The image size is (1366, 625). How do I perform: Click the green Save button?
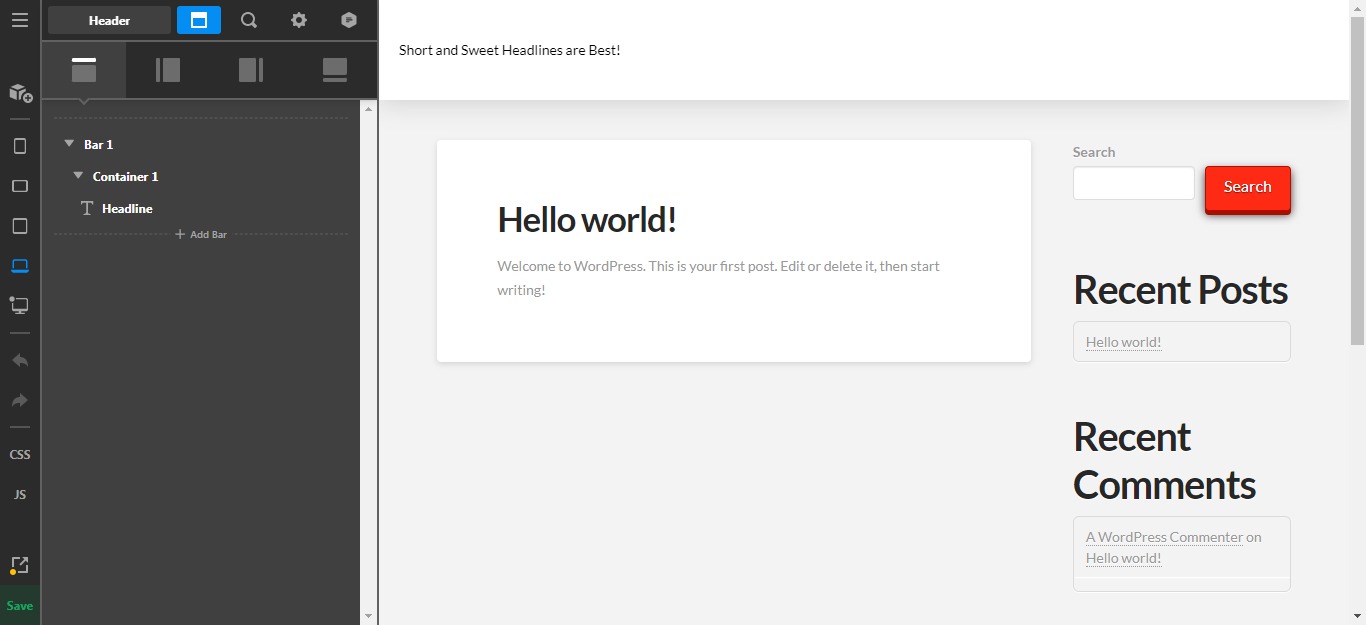click(x=20, y=605)
